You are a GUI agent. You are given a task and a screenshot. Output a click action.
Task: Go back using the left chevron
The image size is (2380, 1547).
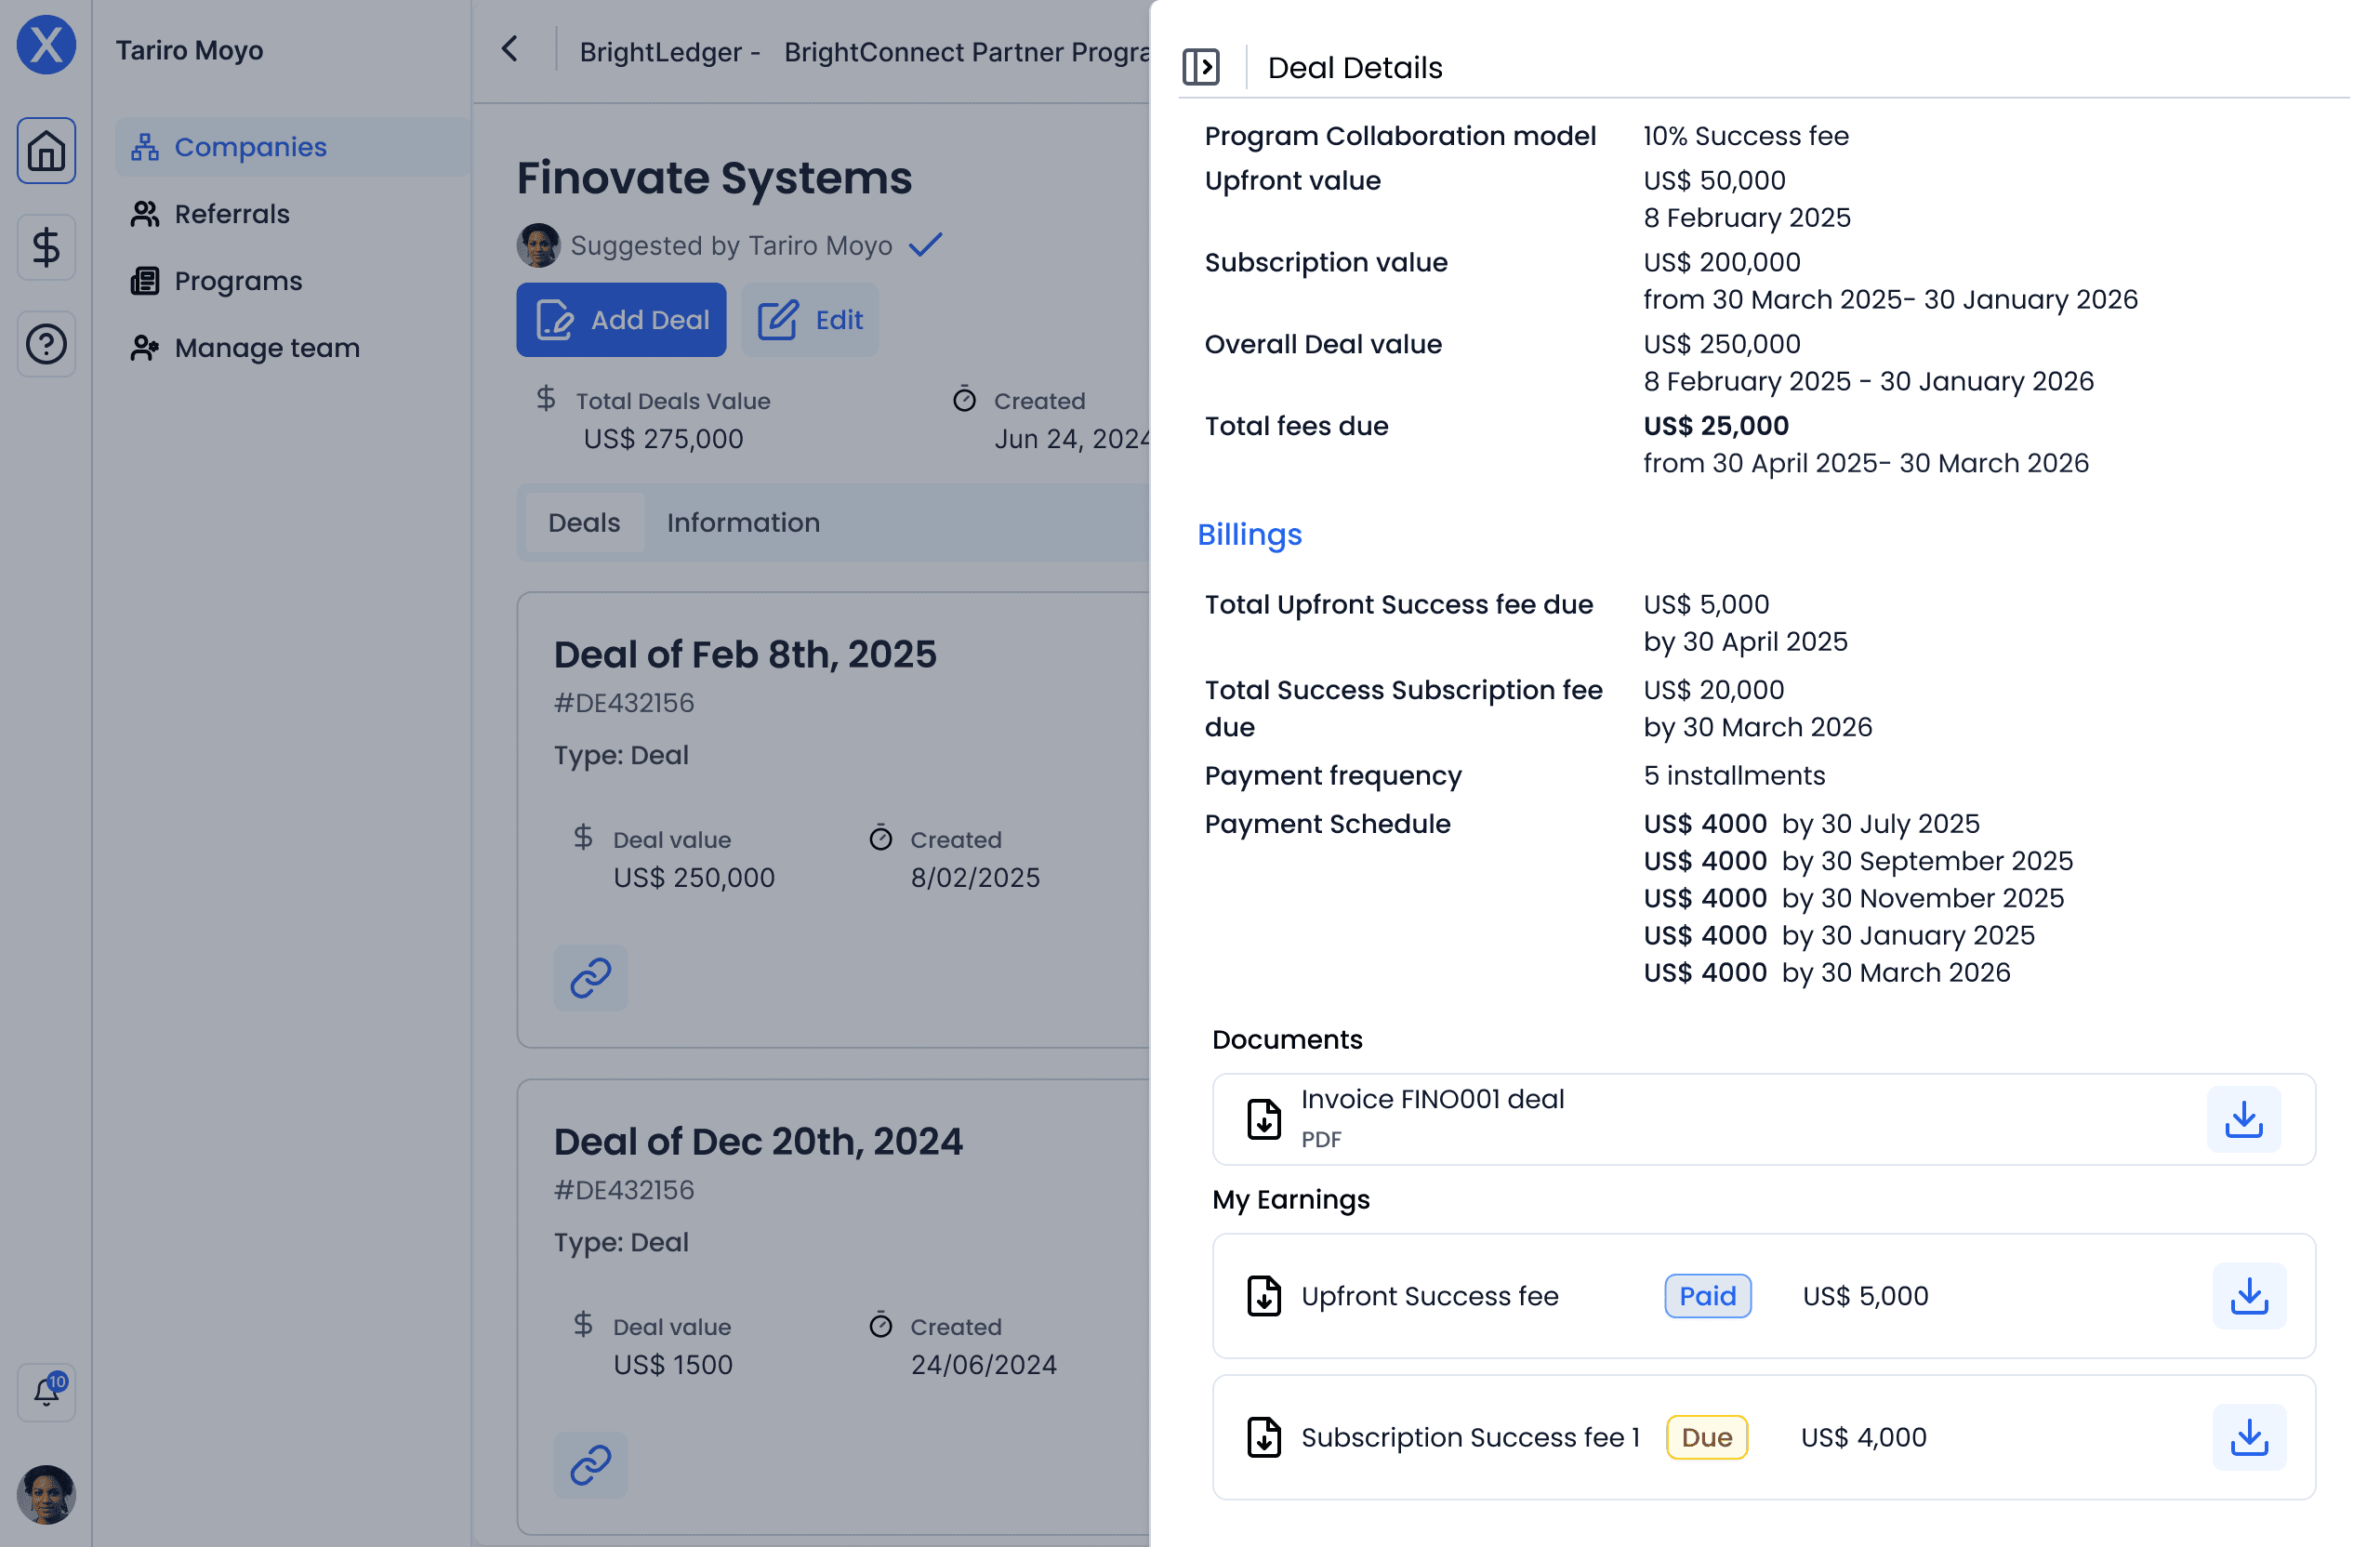pos(510,49)
